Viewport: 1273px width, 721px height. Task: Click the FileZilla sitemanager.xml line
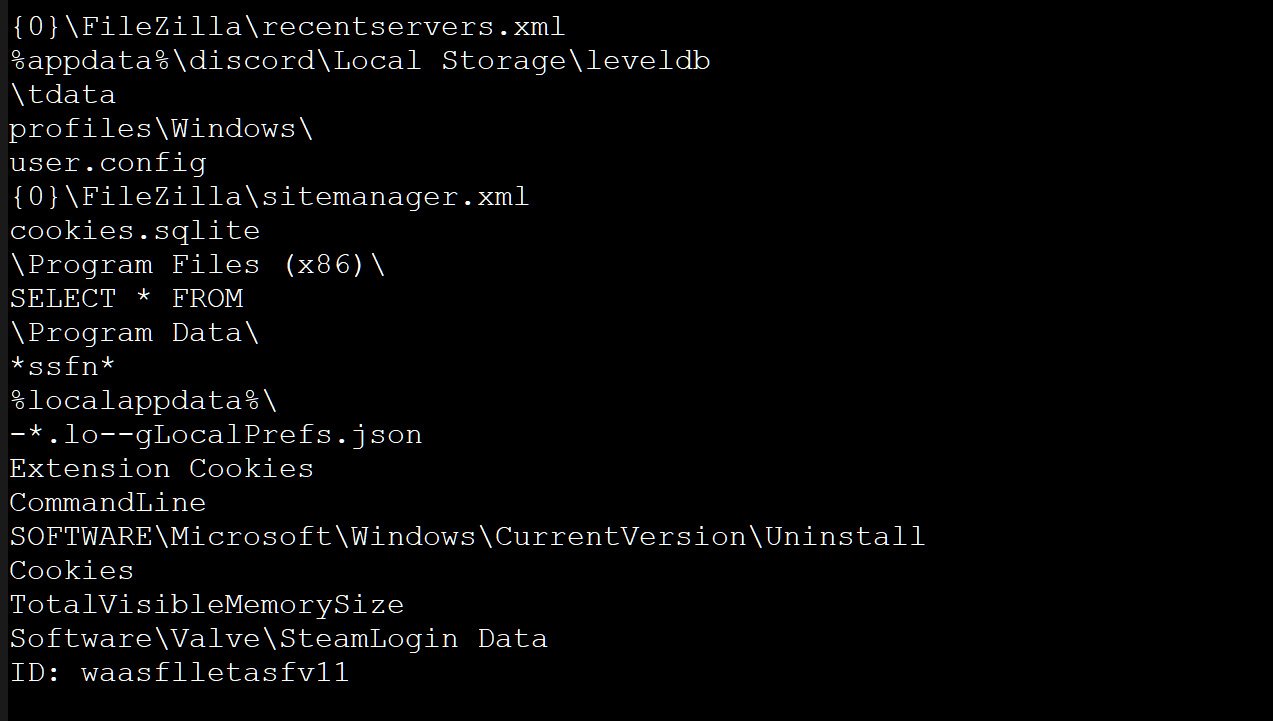point(270,197)
